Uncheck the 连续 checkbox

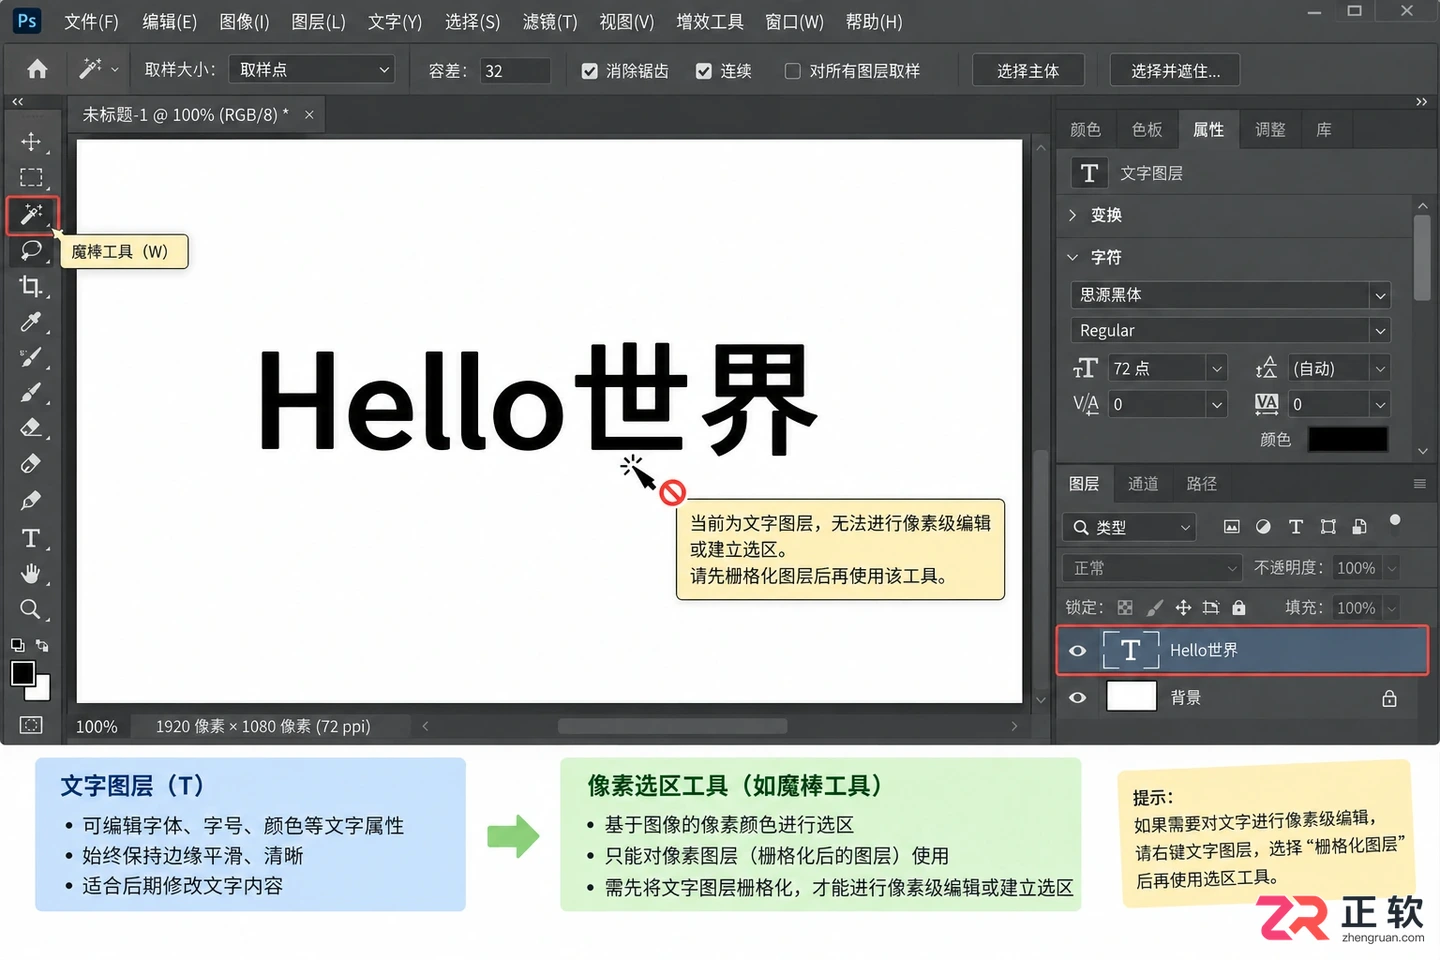point(704,71)
